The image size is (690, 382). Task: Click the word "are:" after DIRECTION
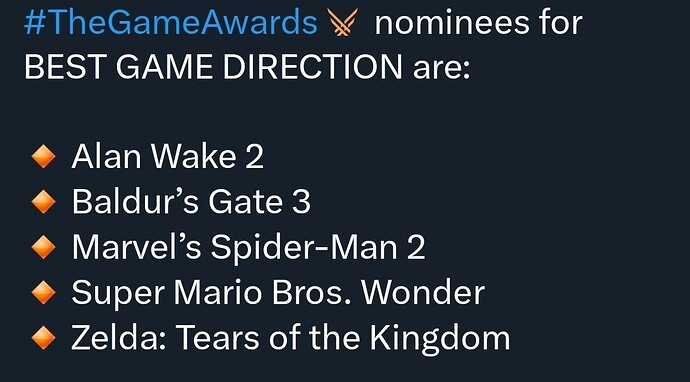coord(441,69)
